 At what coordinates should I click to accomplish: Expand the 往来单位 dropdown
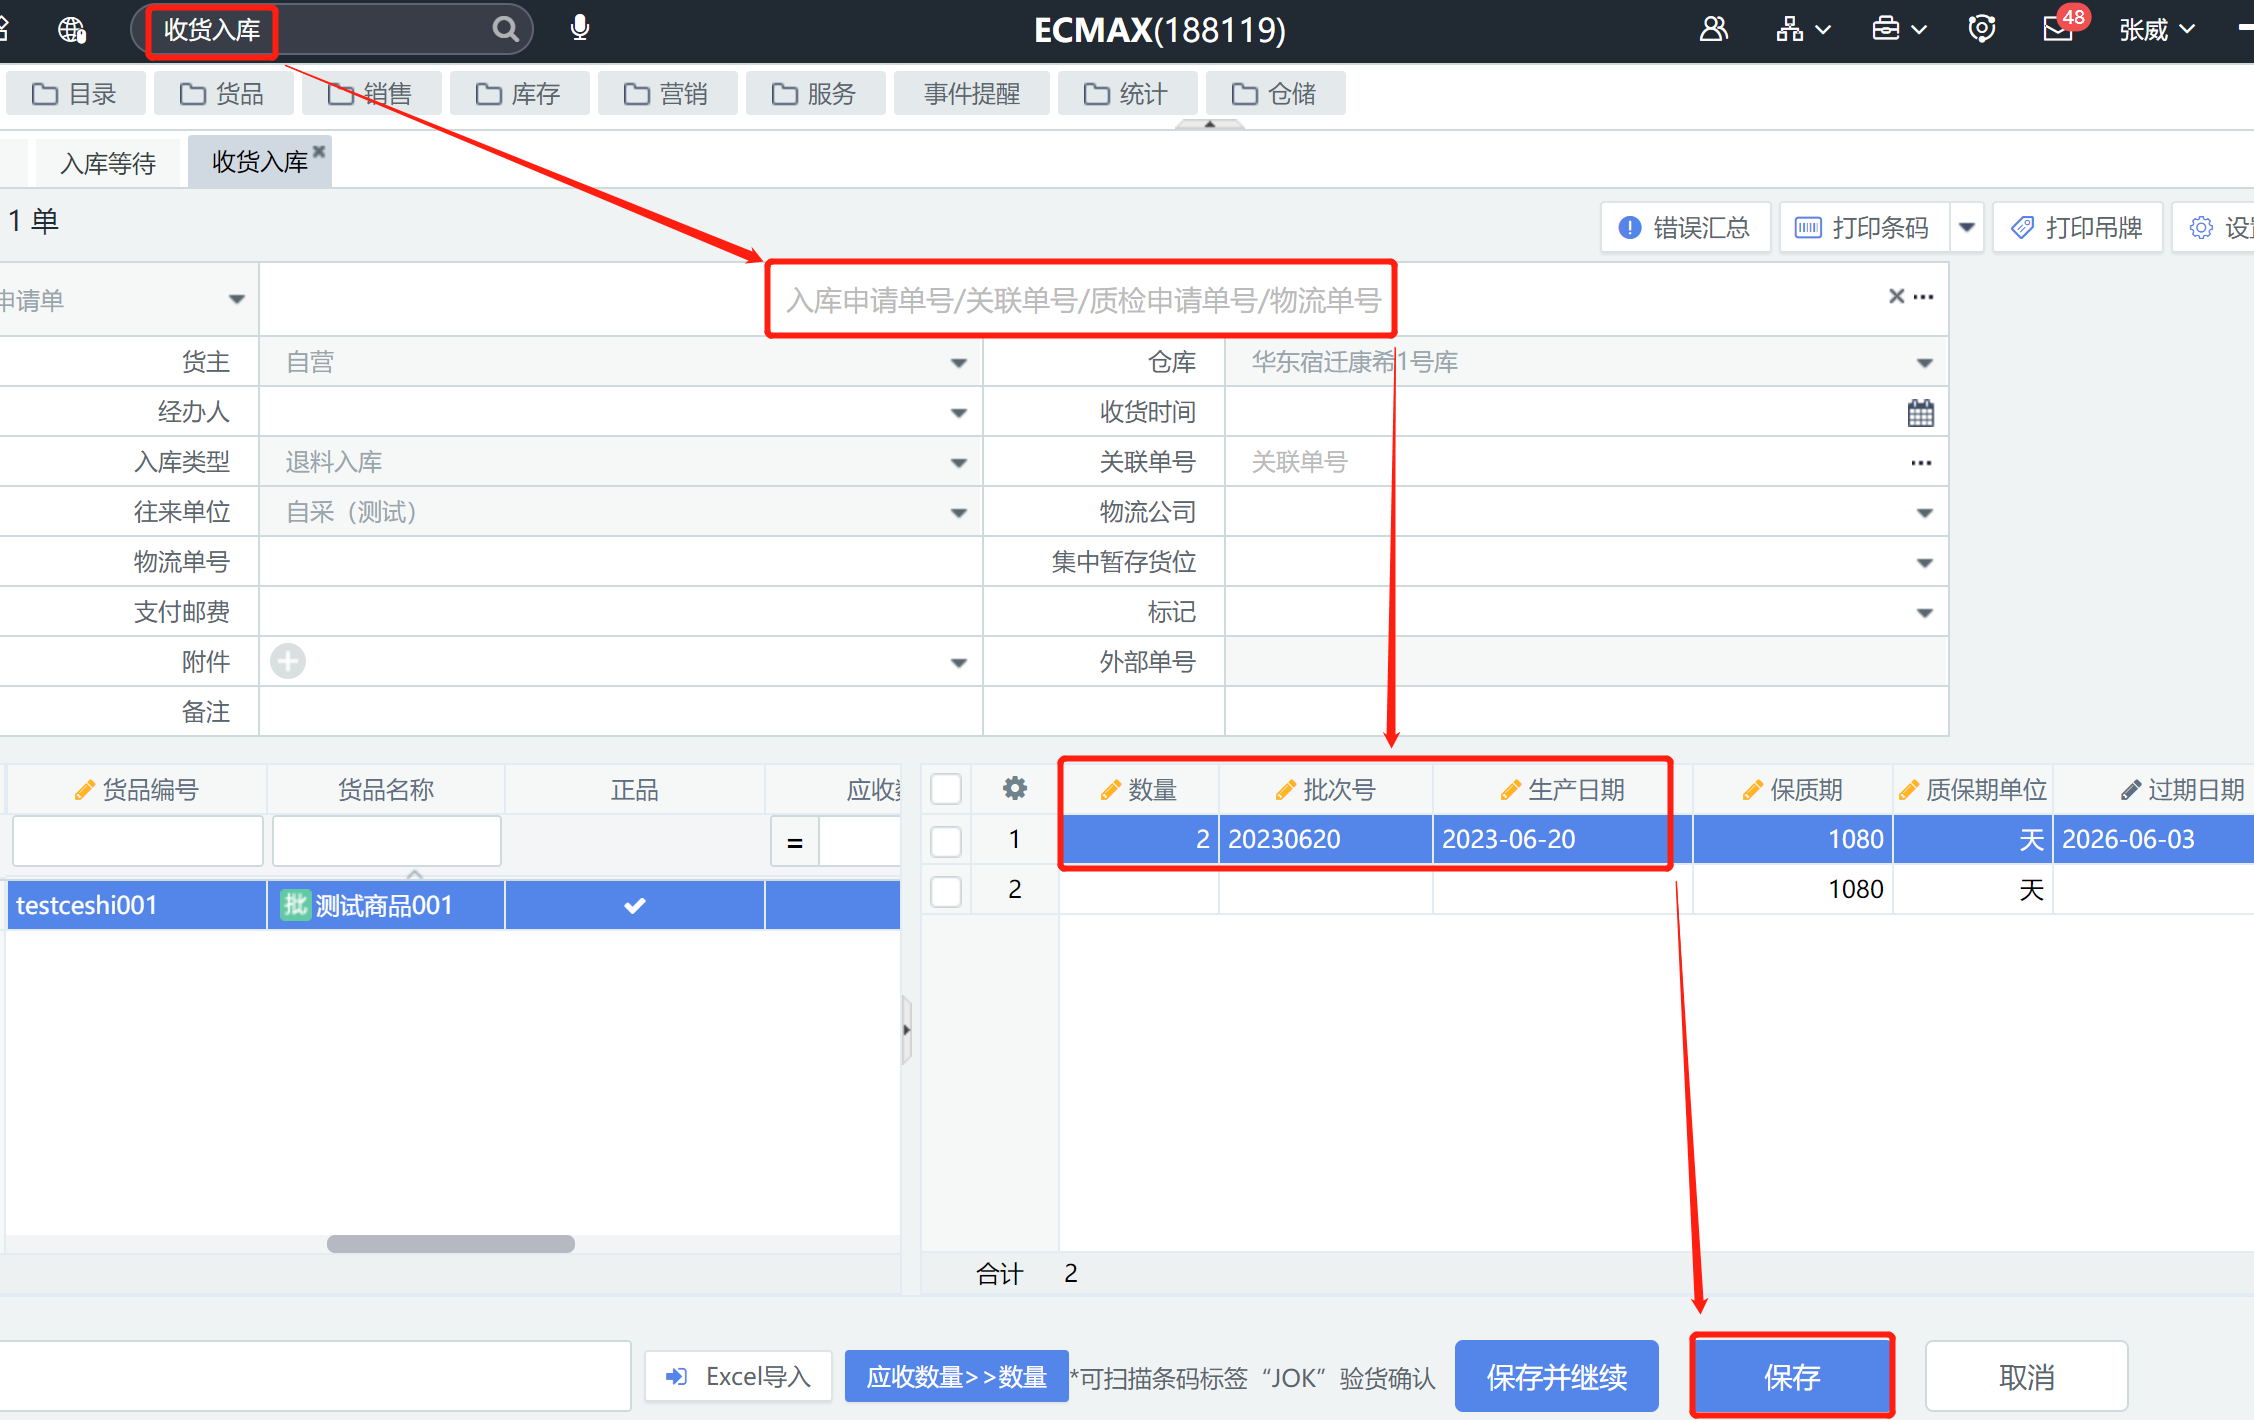(958, 512)
